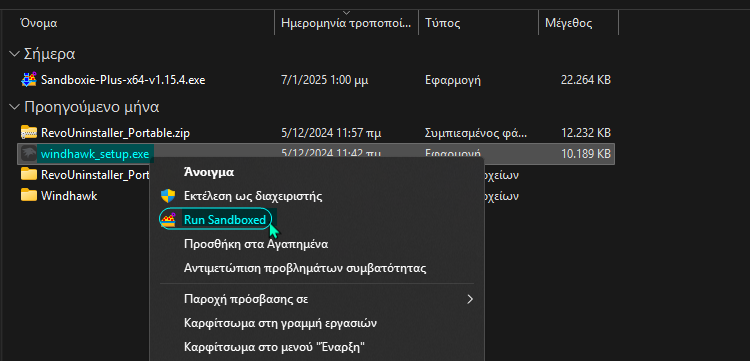
Task: Select Προσθήκη στα Αγαπημένα
Action: [256, 244]
